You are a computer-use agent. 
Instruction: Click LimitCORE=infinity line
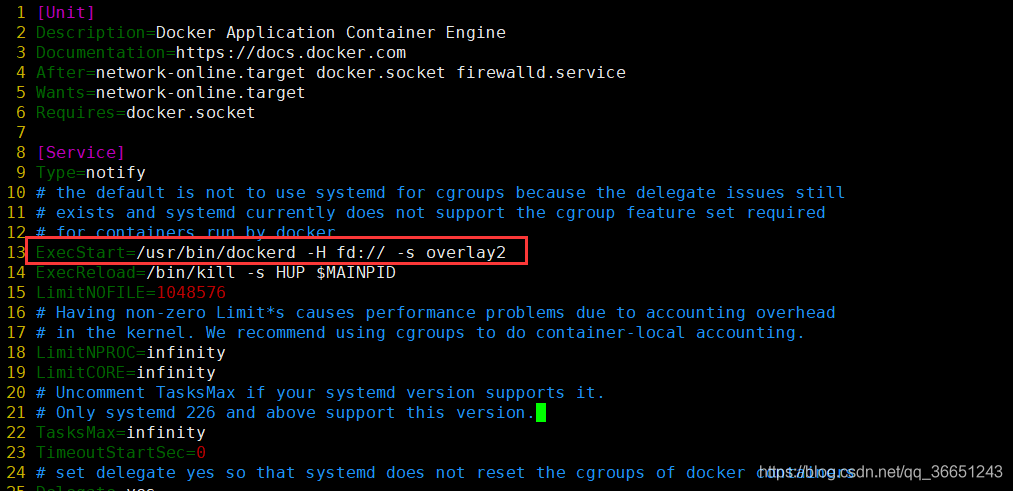pyautogui.click(x=125, y=373)
